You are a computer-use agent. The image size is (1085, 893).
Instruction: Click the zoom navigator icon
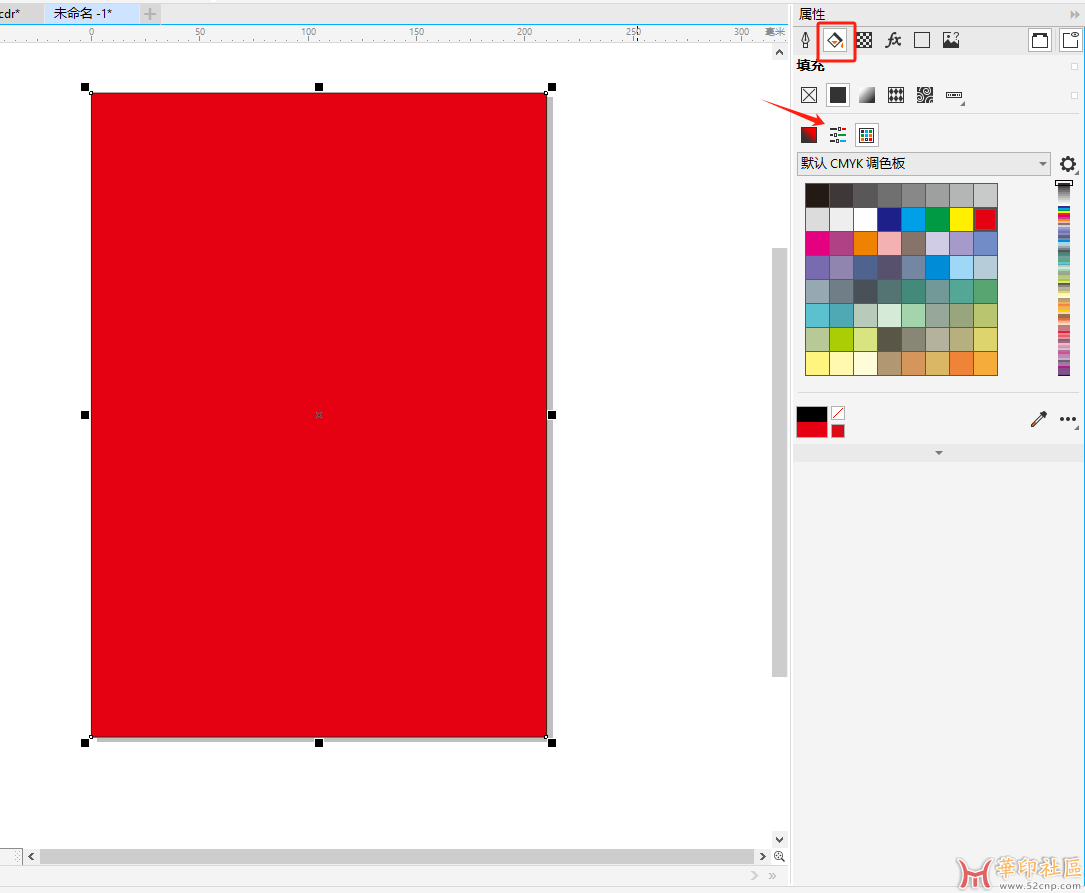tap(779, 856)
